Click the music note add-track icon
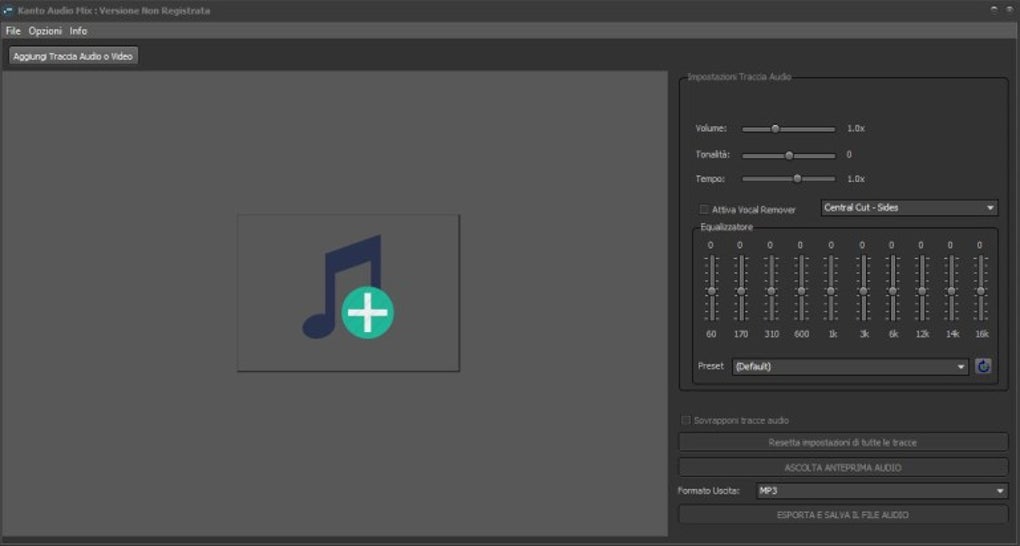 pos(348,292)
